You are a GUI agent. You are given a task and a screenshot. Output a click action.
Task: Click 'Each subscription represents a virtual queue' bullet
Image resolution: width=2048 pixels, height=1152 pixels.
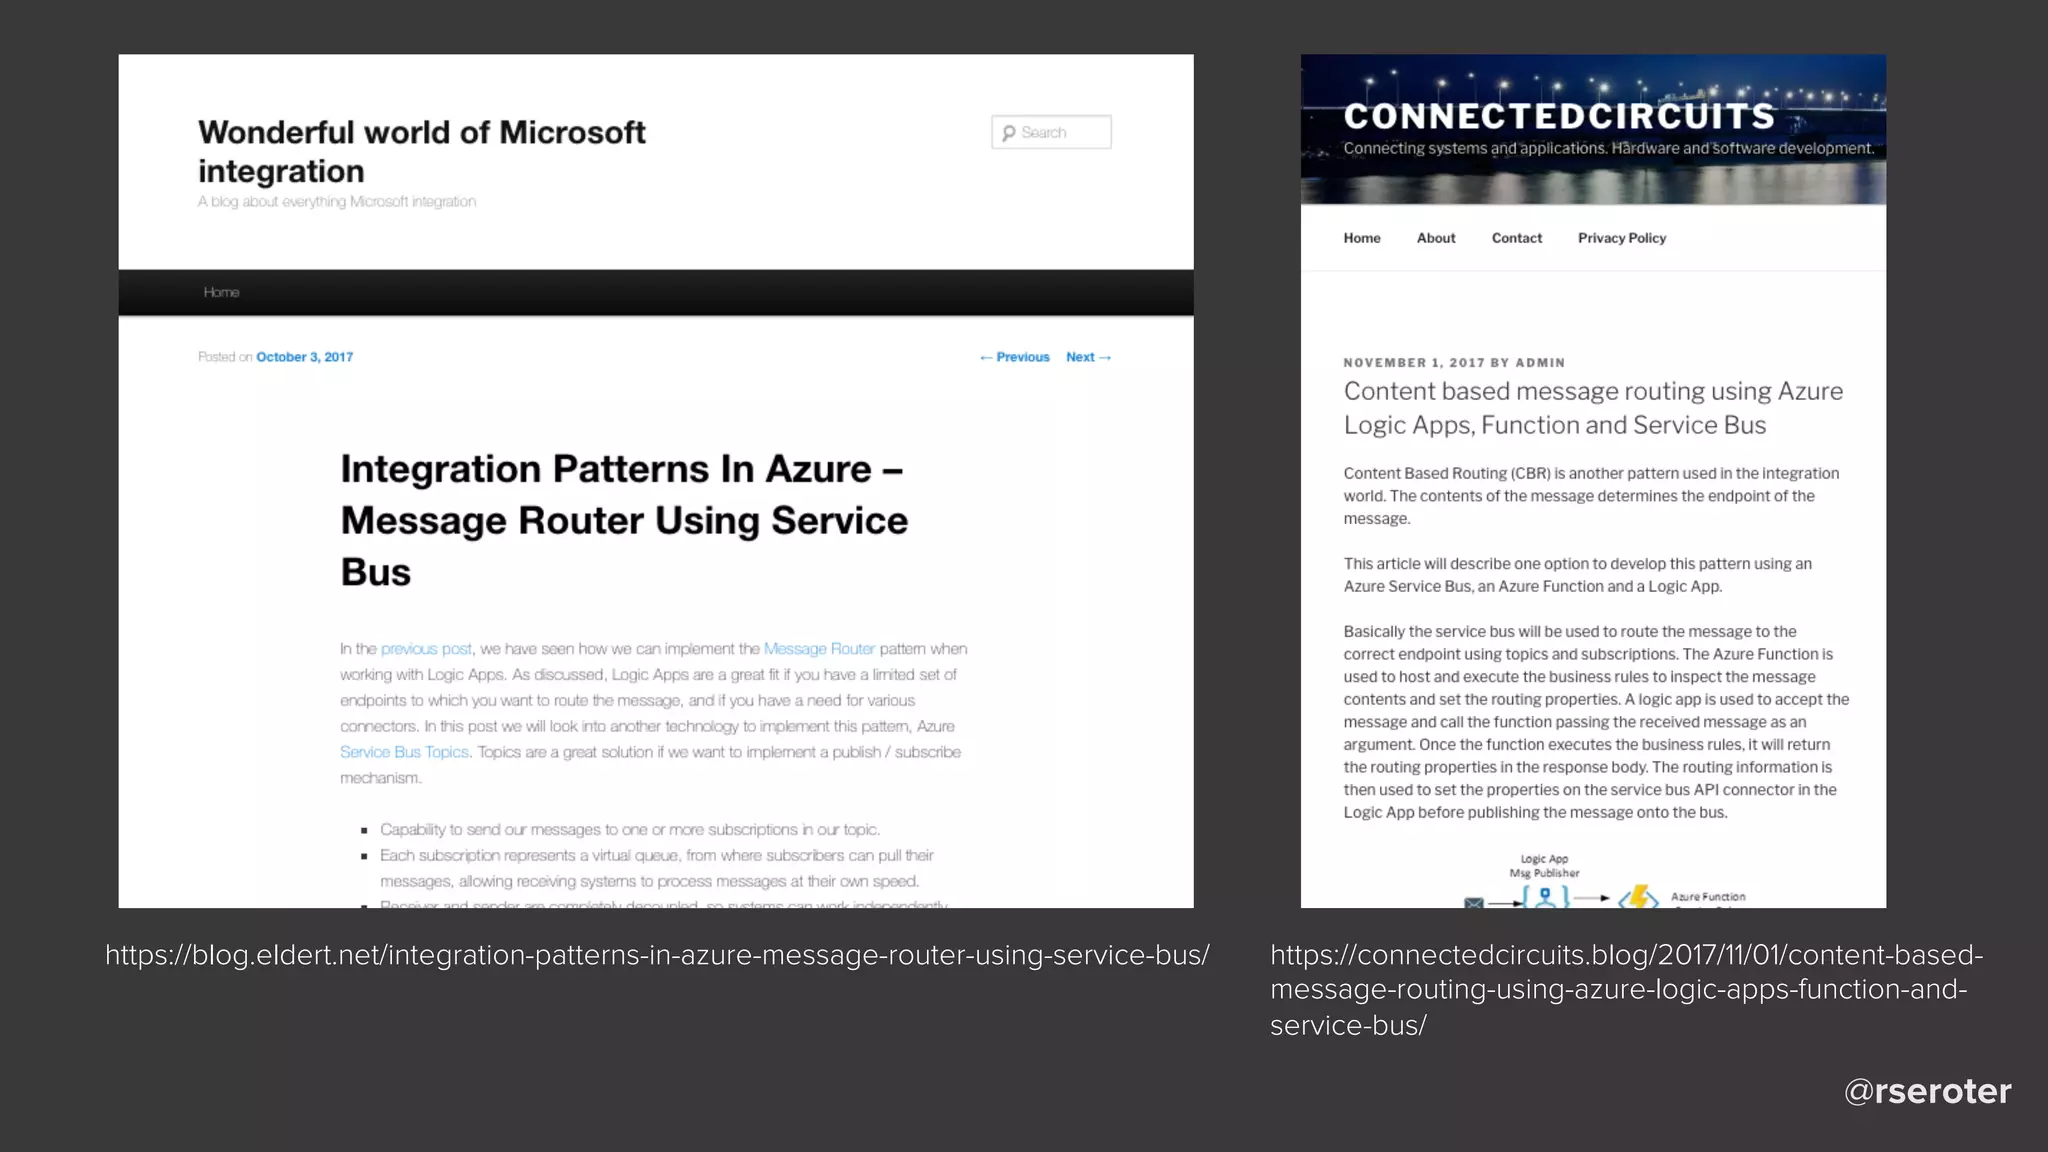click(657, 868)
